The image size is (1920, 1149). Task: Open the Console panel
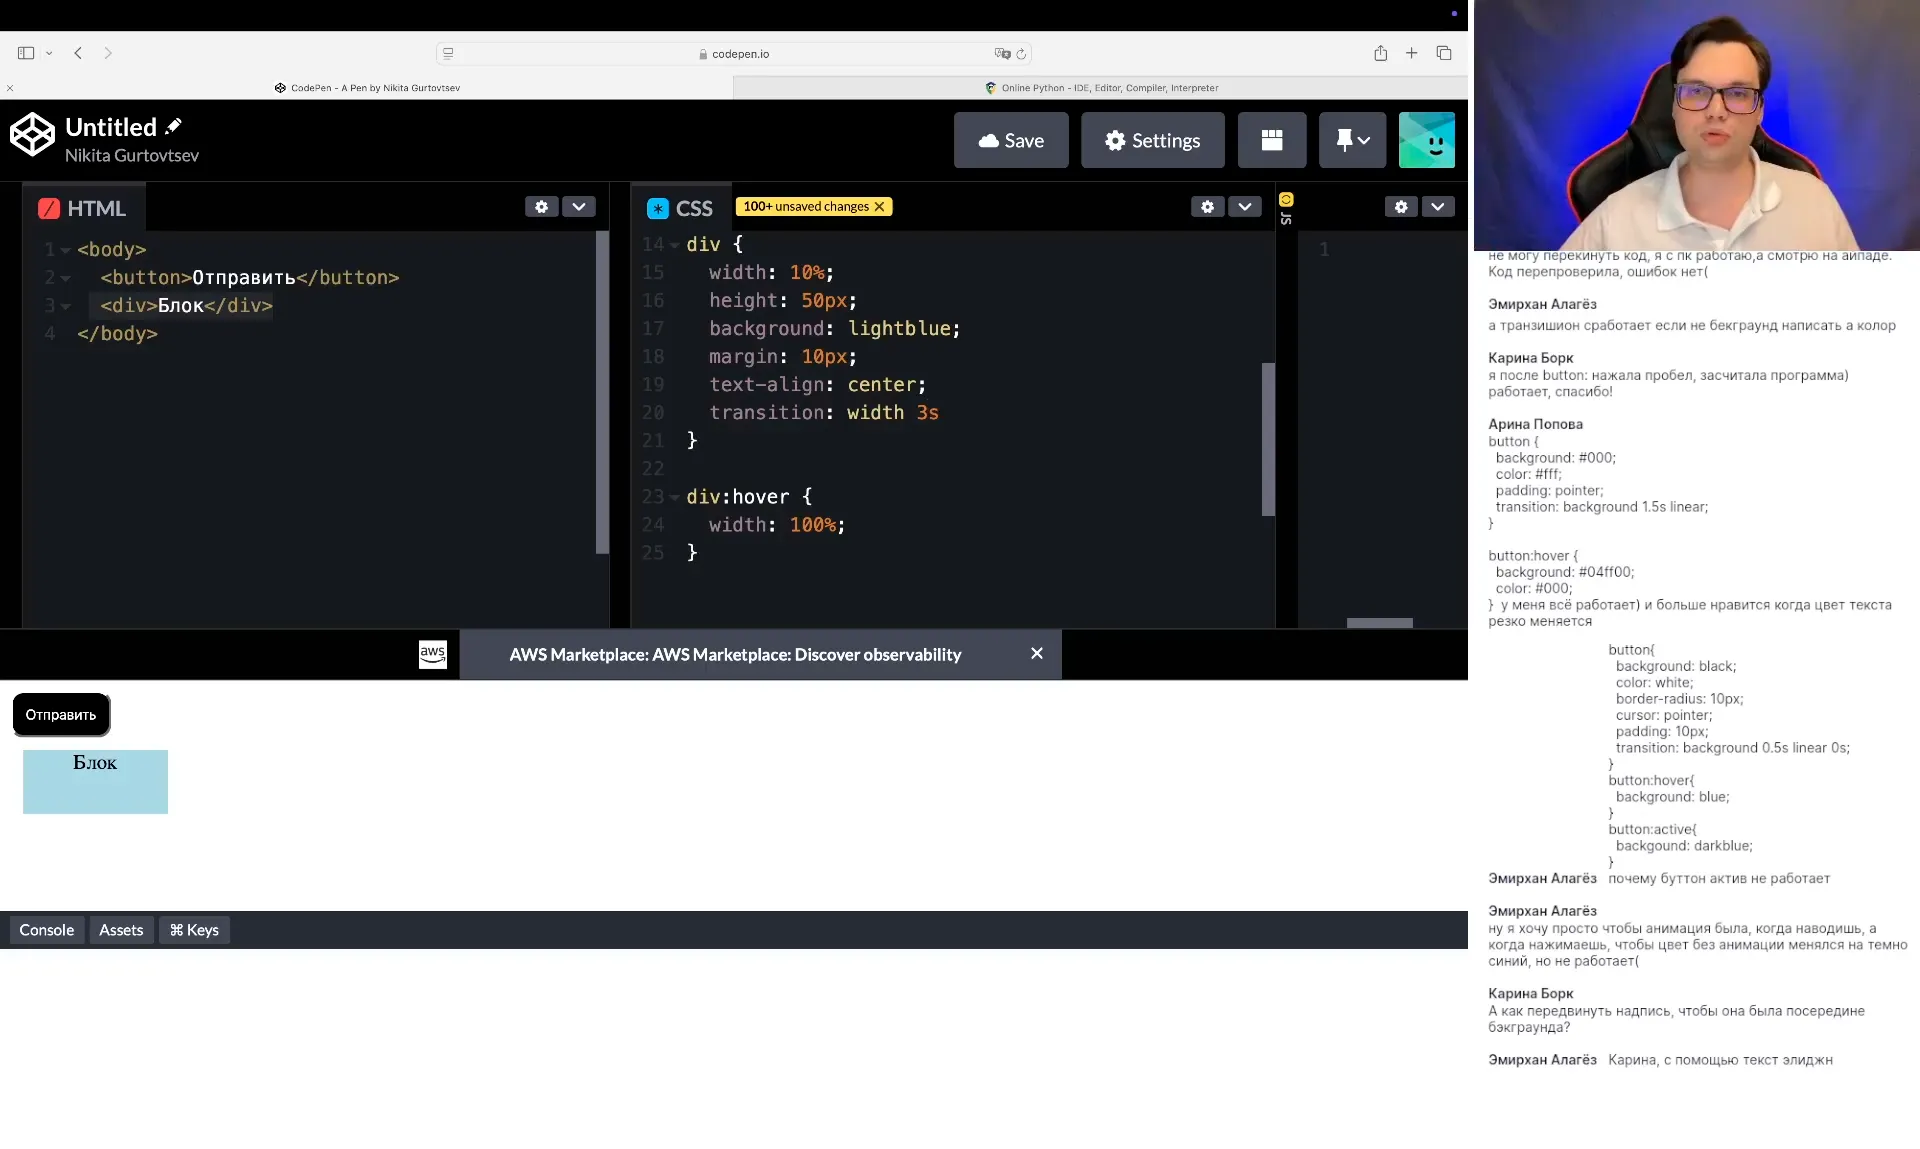[x=47, y=930]
